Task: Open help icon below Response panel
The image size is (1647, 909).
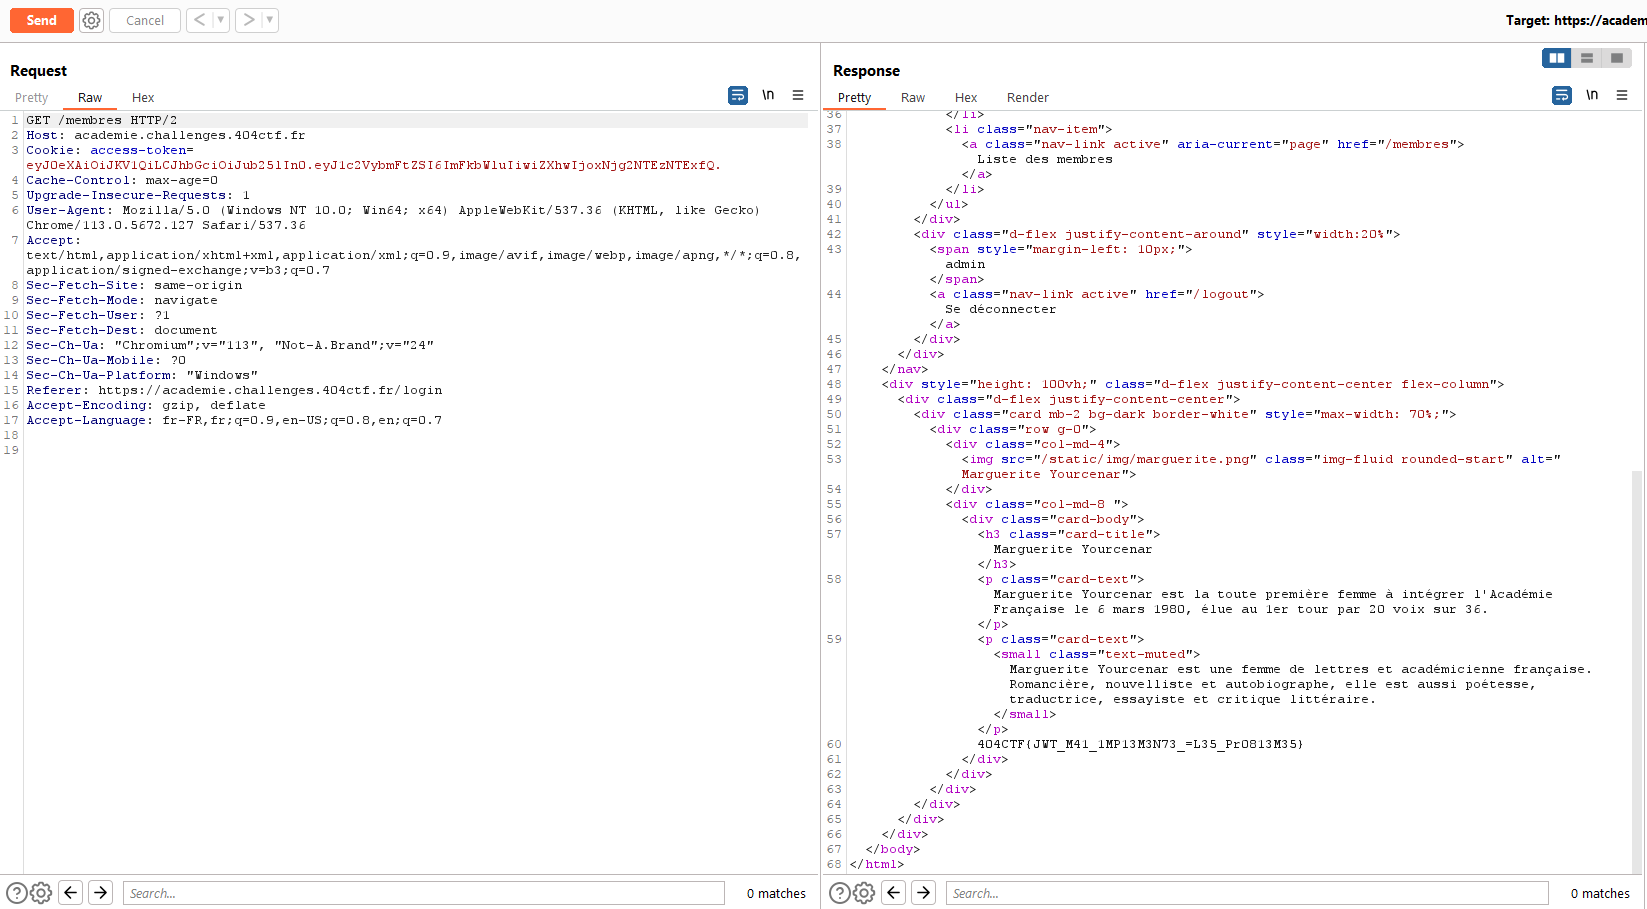Action: click(x=840, y=893)
